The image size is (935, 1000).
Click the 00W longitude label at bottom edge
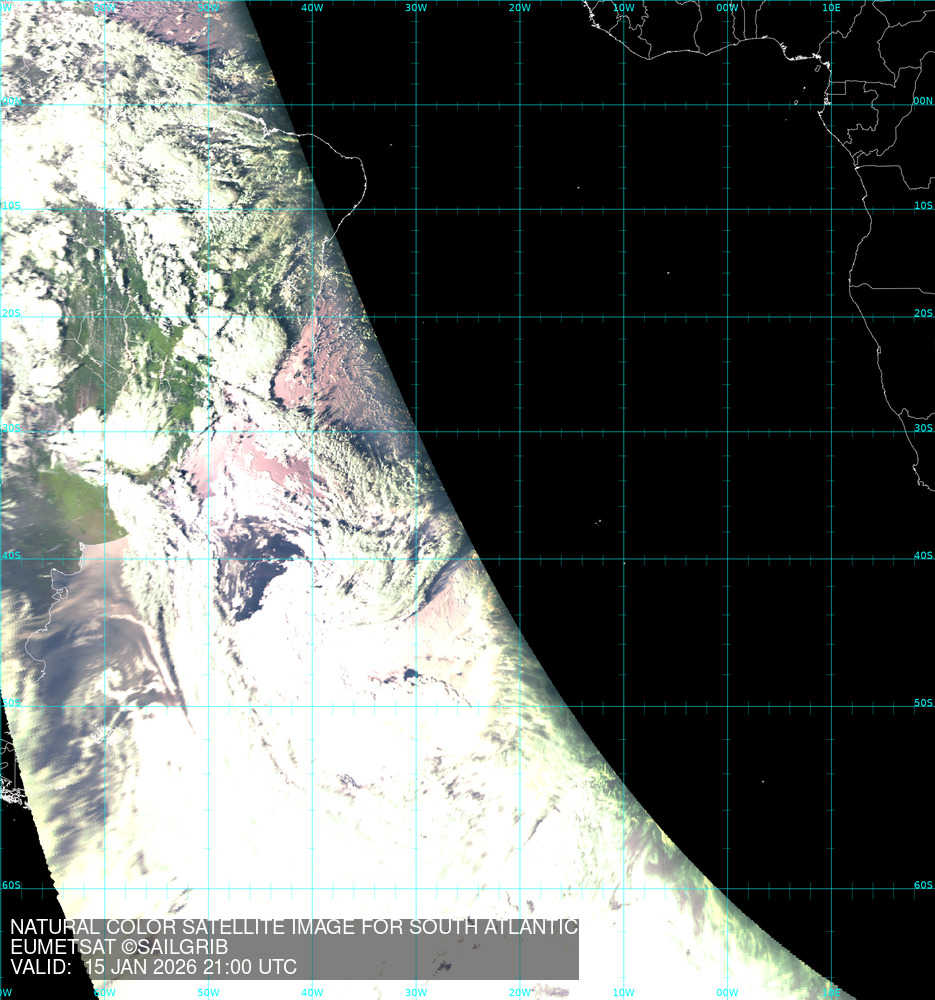point(727,992)
